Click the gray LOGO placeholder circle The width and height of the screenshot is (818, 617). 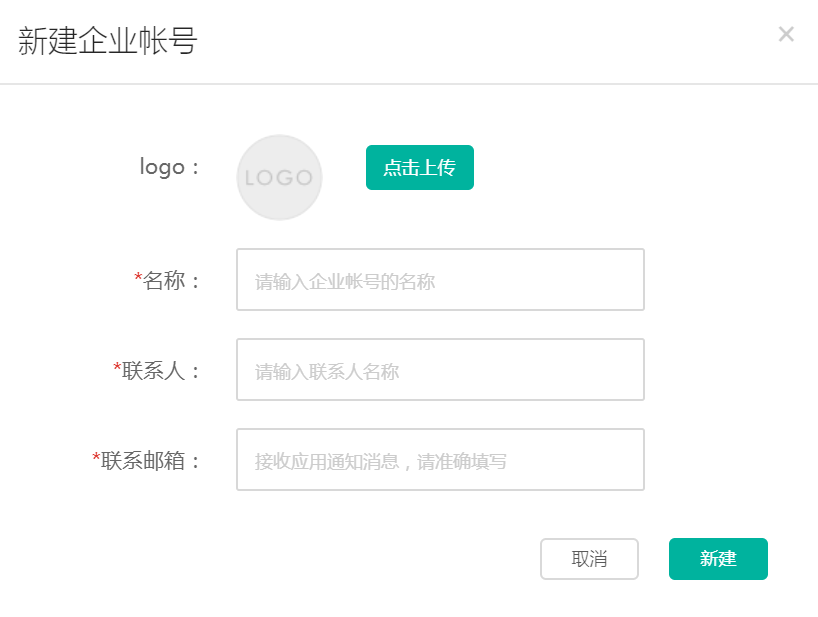coord(279,177)
